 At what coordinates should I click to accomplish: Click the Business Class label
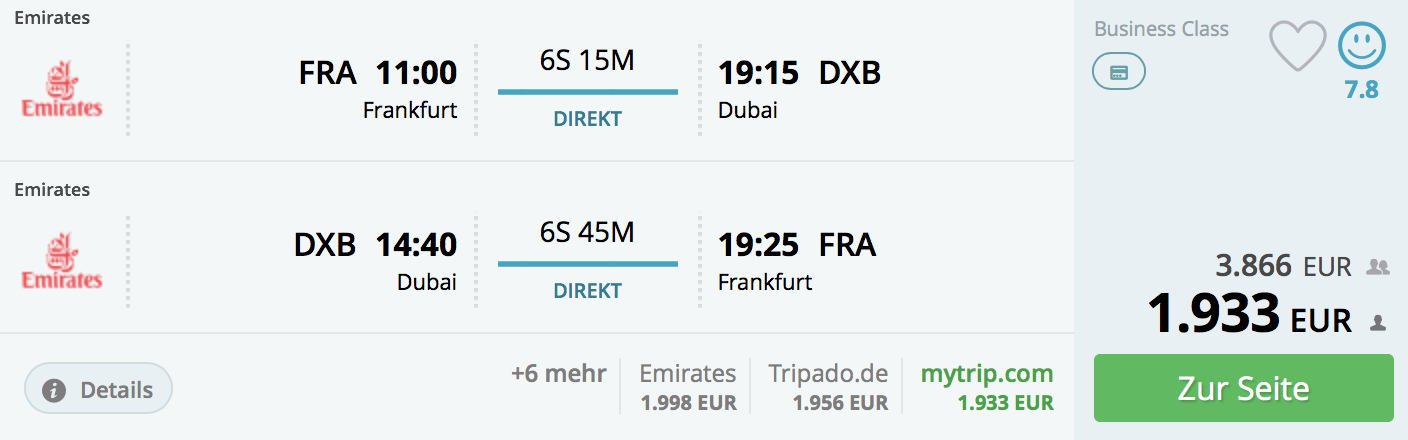(x=1161, y=29)
